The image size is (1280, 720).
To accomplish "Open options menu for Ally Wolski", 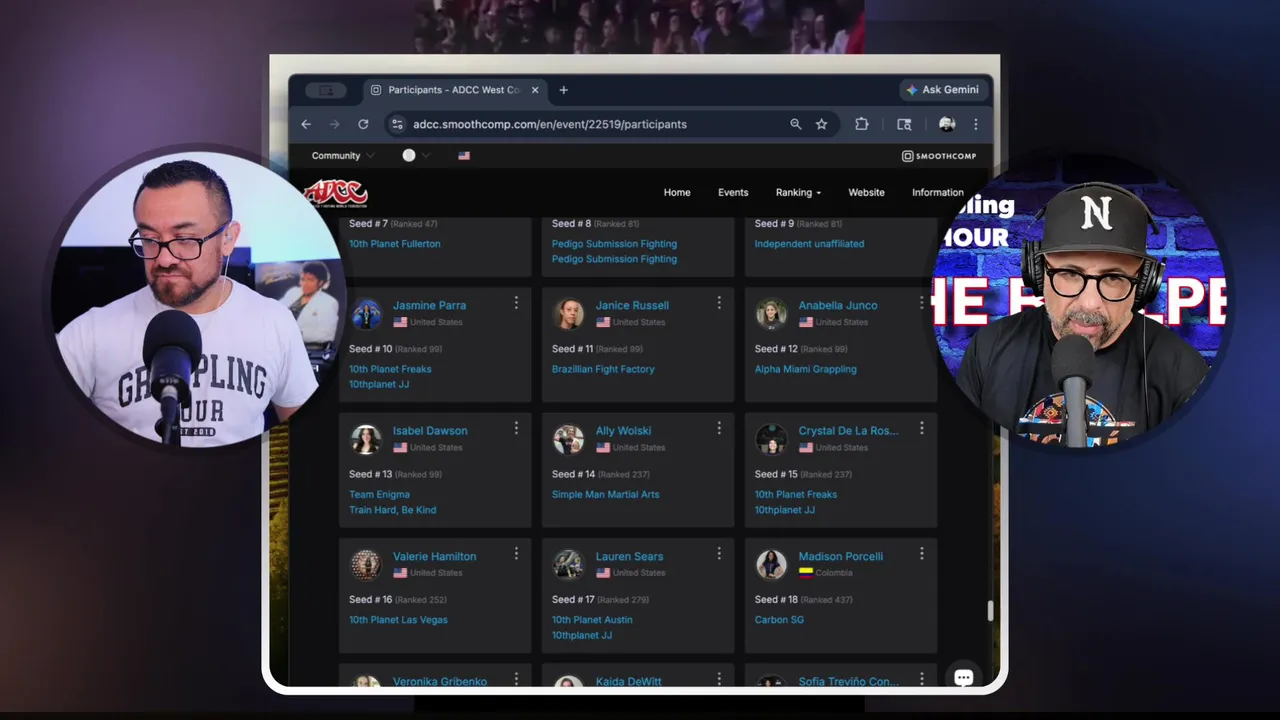I will point(718,428).
